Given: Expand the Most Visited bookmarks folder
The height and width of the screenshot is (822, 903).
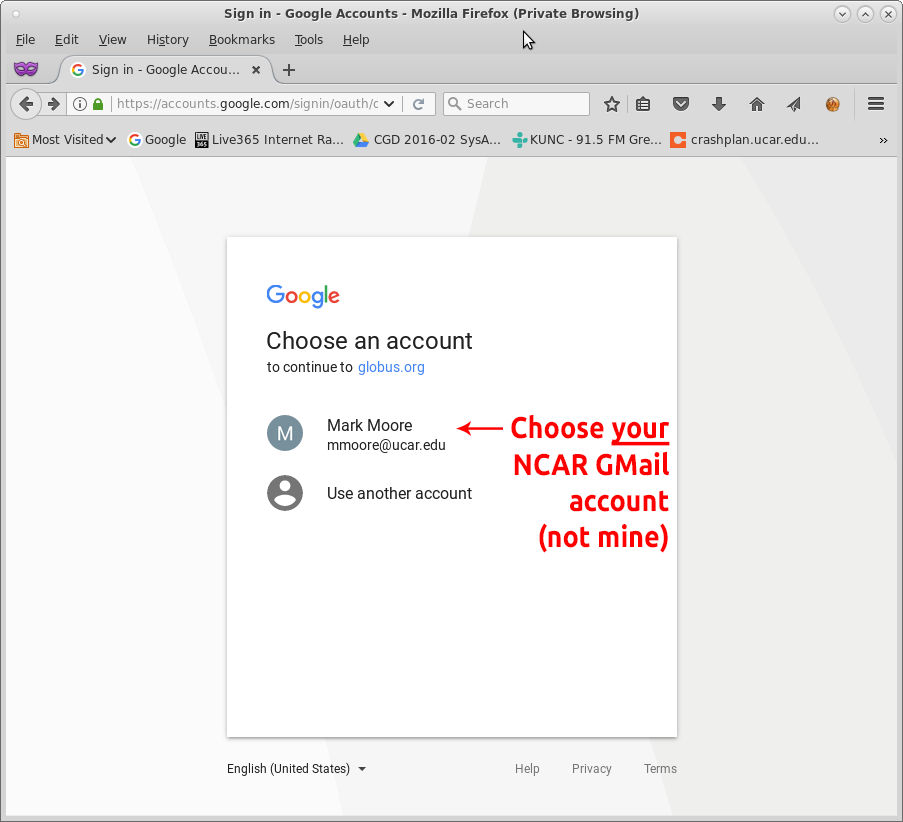Looking at the screenshot, I should click(x=66, y=140).
